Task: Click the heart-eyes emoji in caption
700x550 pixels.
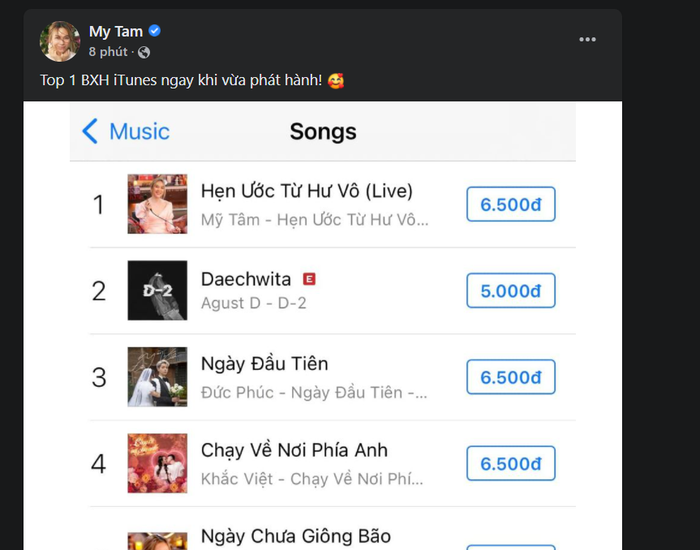Action: click(x=336, y=81)
